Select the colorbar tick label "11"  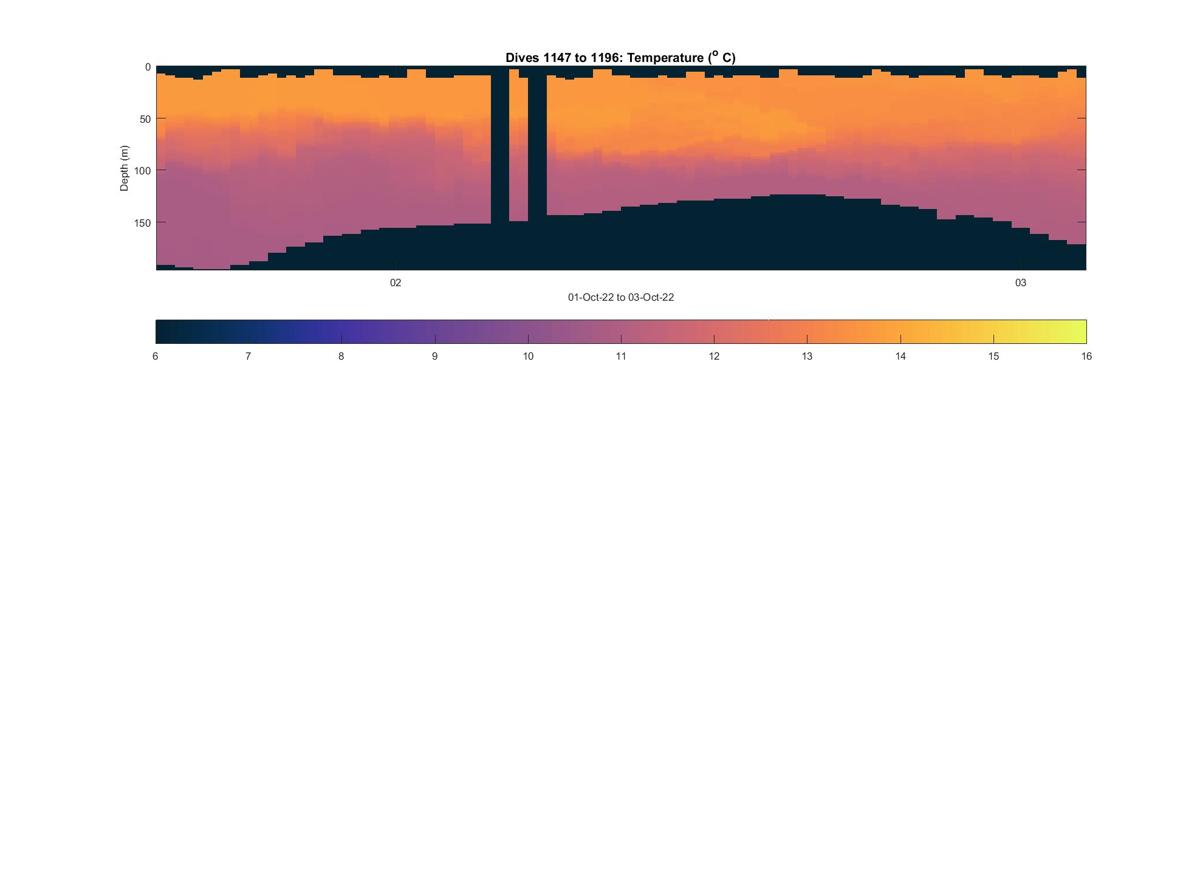coord(621,356)
